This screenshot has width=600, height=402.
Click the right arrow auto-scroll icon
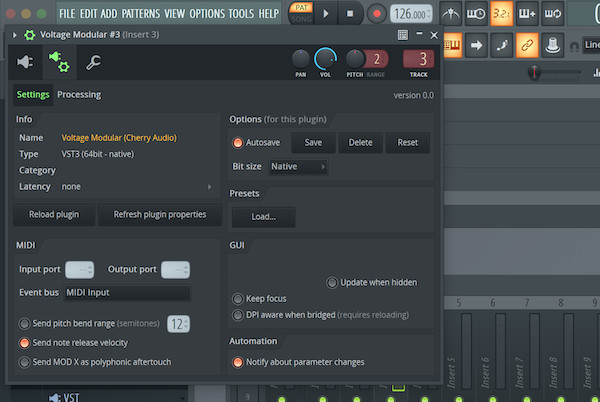pyautogui.click(x=476, y=46)
